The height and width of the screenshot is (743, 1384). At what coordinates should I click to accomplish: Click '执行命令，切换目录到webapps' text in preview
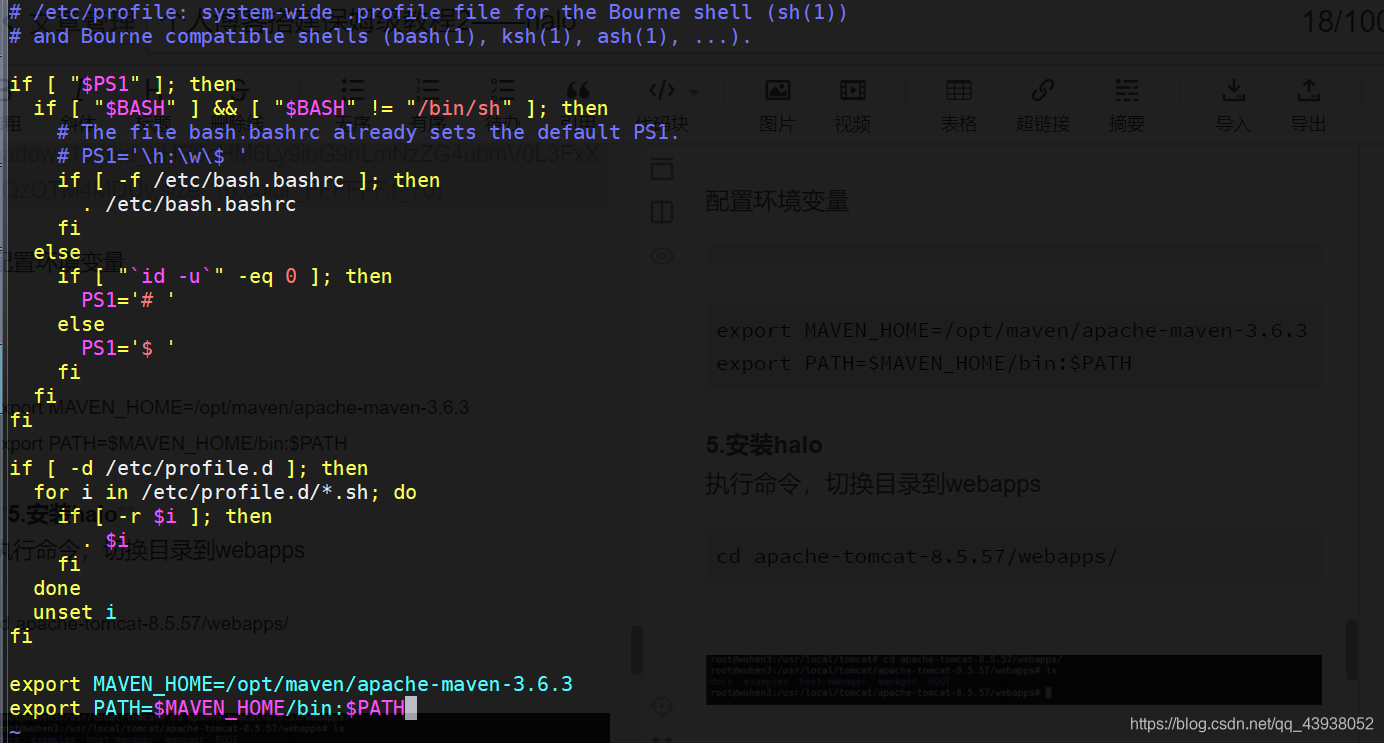click(x=873, y=484)
